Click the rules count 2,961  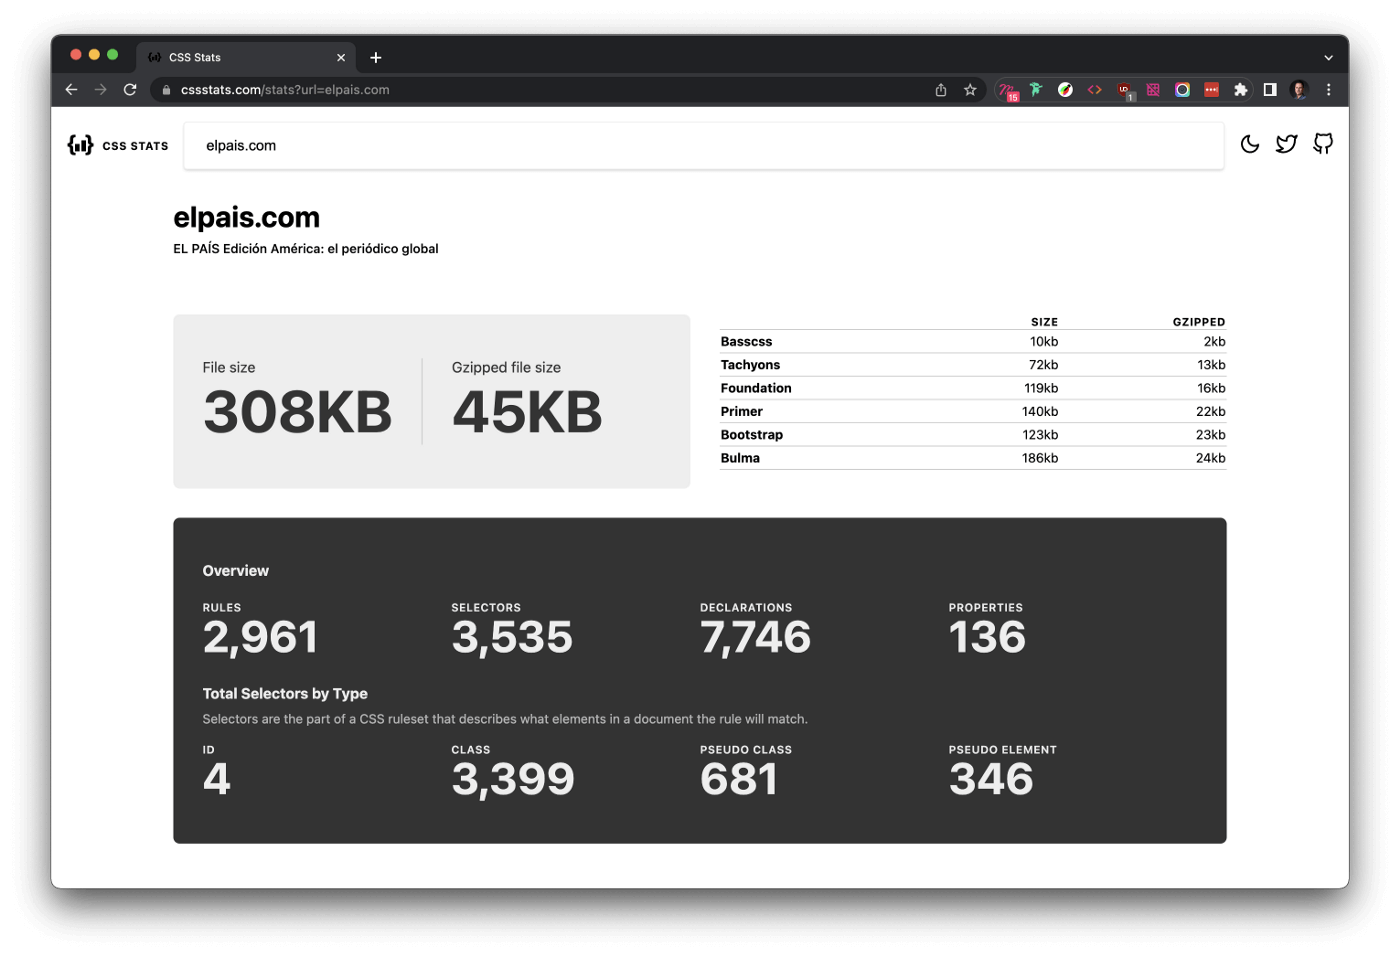coord(260,638)
